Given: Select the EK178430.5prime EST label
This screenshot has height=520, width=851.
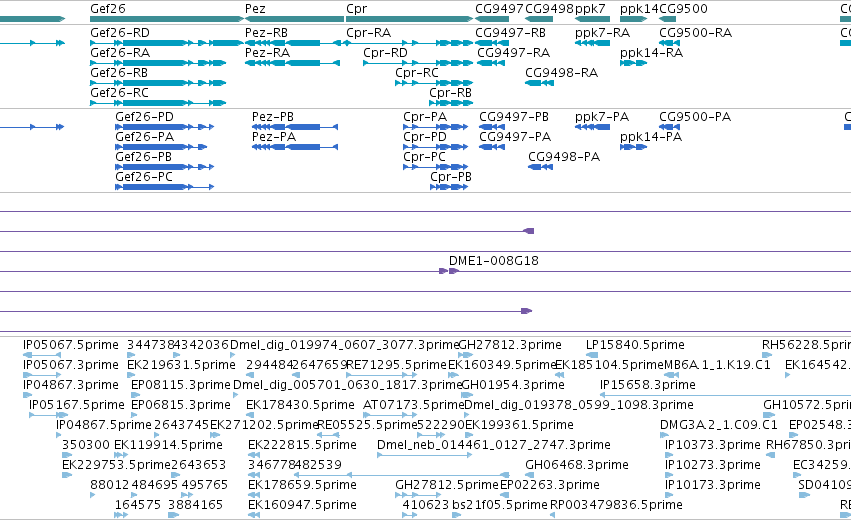Looking at the screenshot, I should tap(300, 405).
